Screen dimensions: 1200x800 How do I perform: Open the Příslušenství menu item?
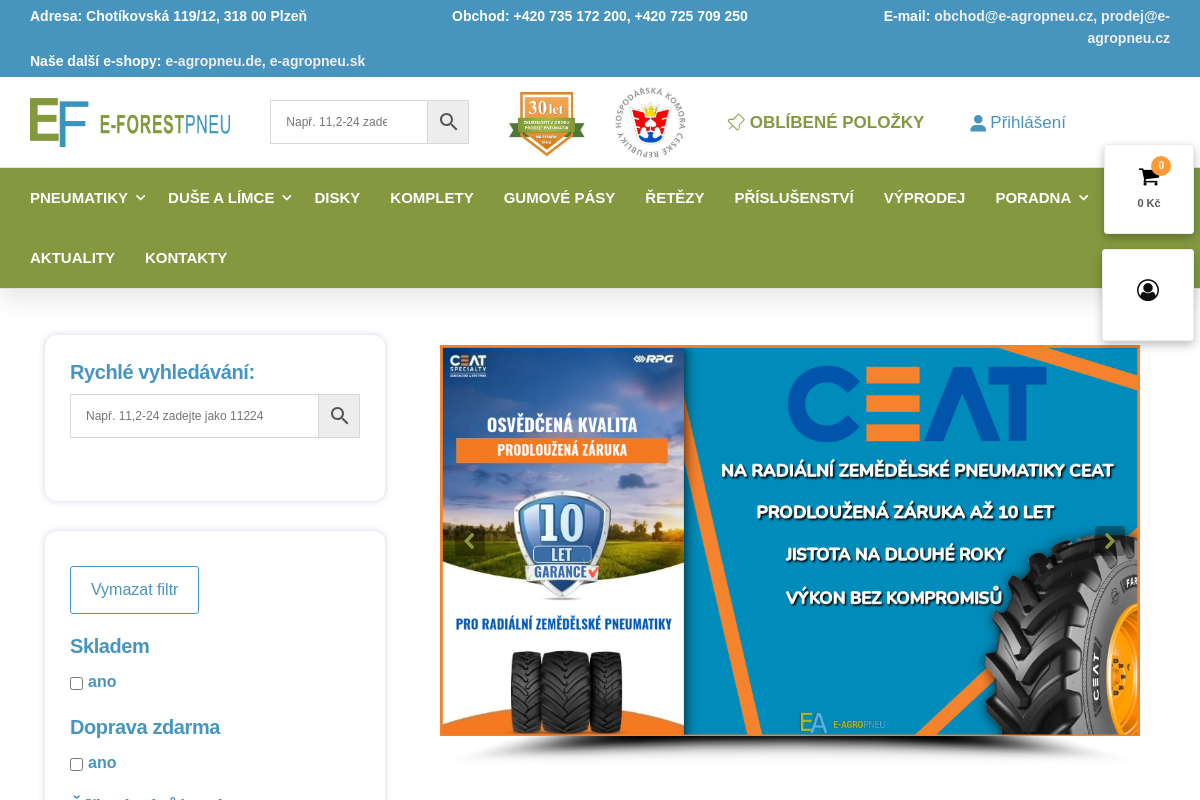(794, 198)
